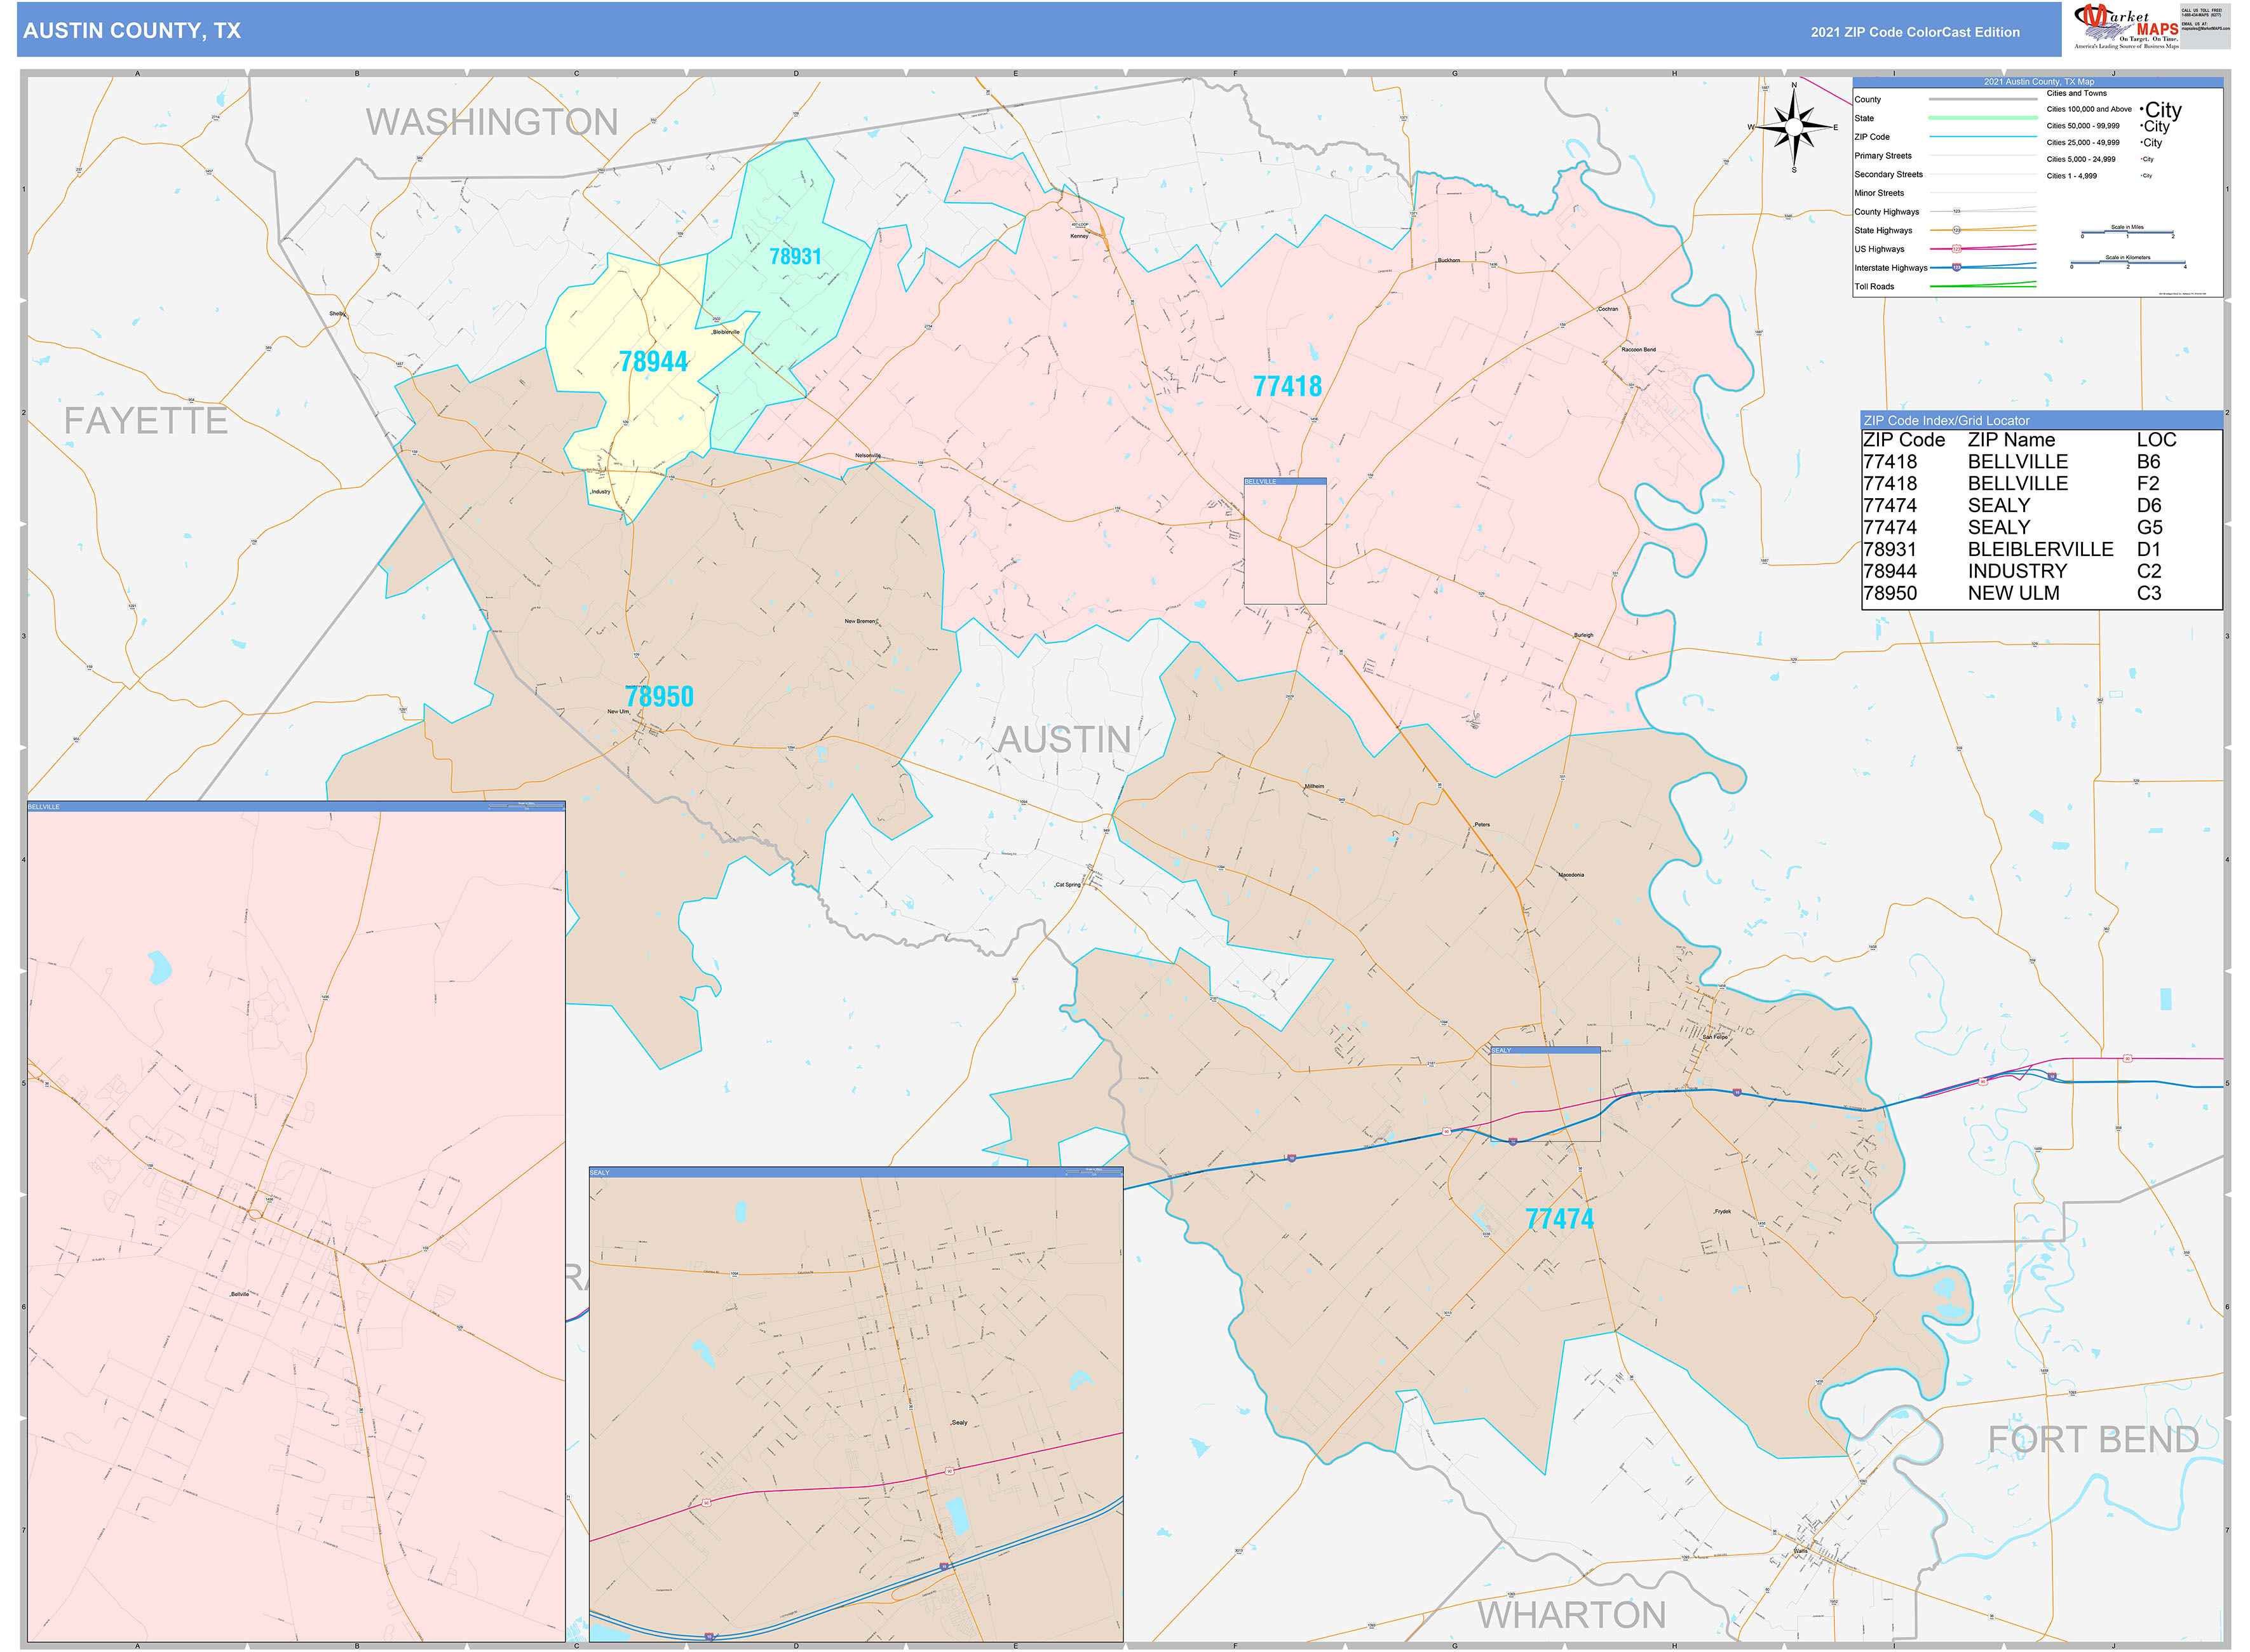Click the green State line sample in the legend
The width and height of the screenshot is (2250, 1652).
click(x=1982, y=118)
